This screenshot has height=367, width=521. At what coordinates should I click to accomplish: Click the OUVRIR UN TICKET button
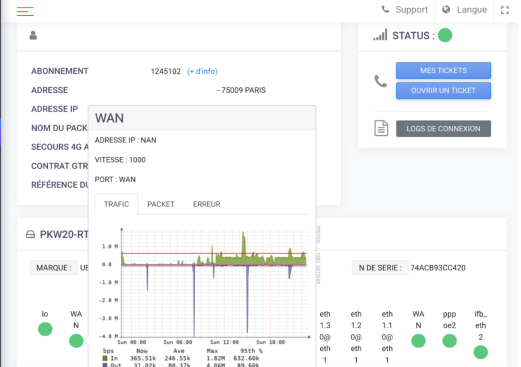[443, 91]
